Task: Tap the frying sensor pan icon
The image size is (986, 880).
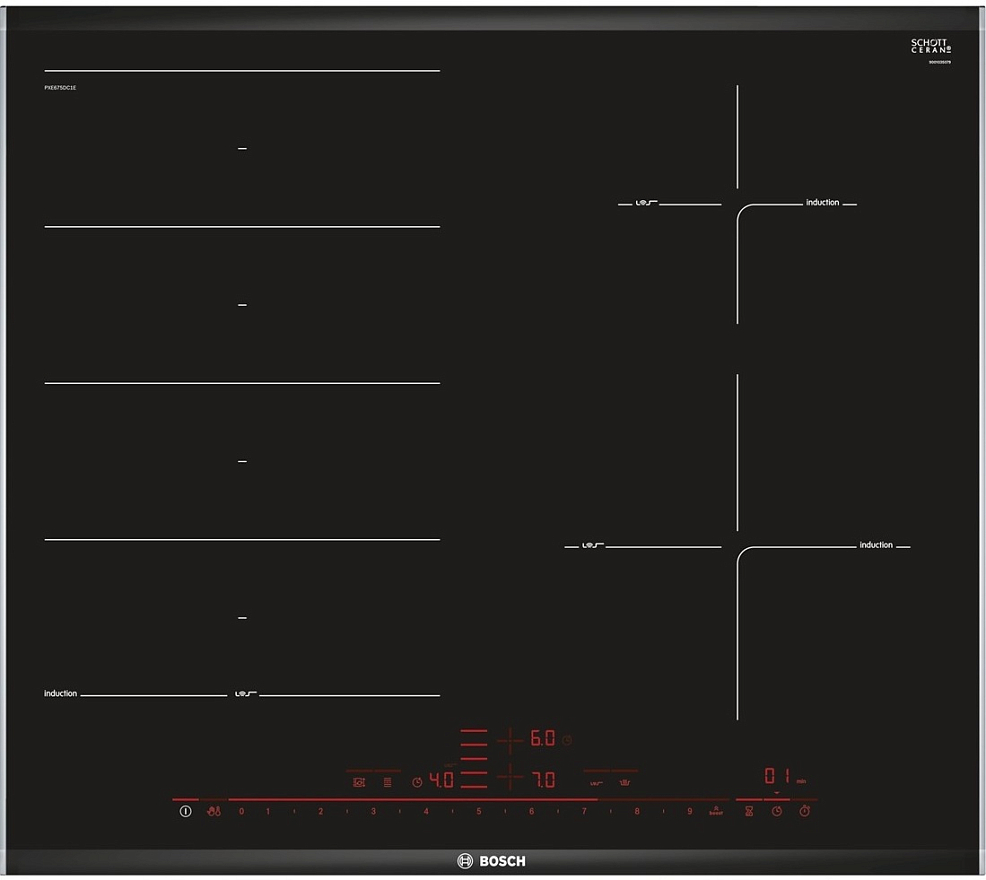Action: coord(597,782)
